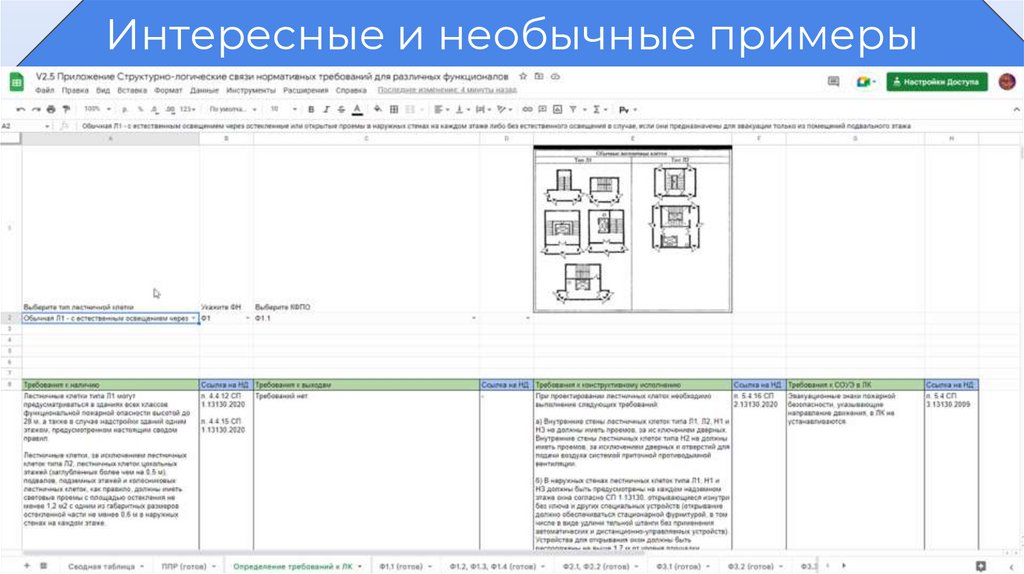Open the number format 123 dropdown
The image size is (1024, 574).
[188, 110]
